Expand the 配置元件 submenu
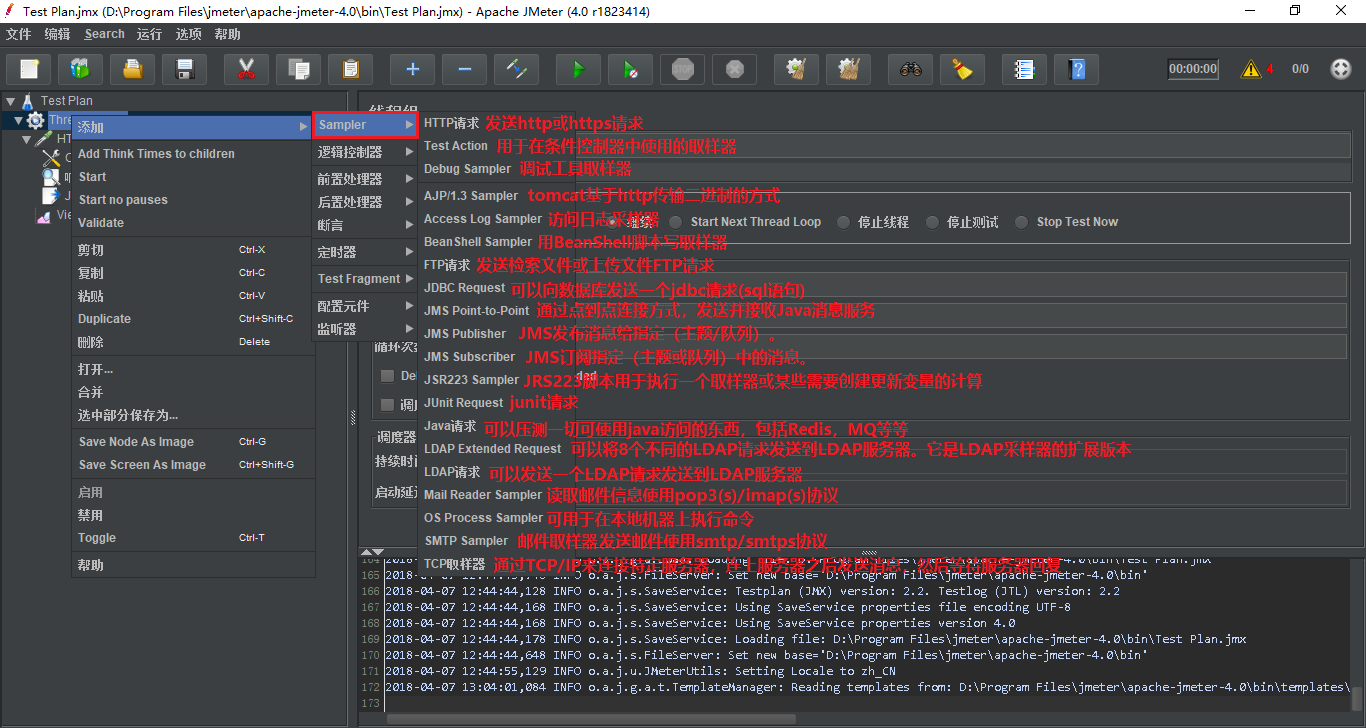This screenshot has width=1366, height=728. [x=365, y=306]
